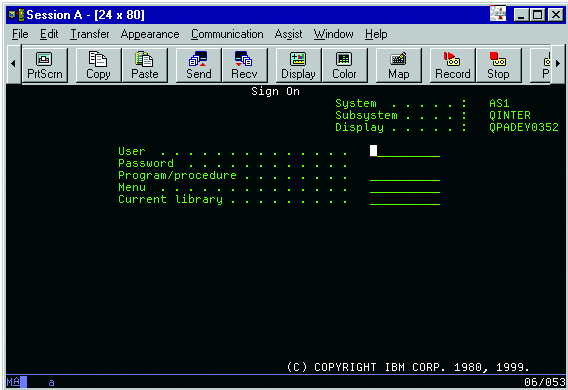Click the Send file toolbar button
Image resolution: width=568 pixels, height=390 pixels.
[x=199, y=66]
